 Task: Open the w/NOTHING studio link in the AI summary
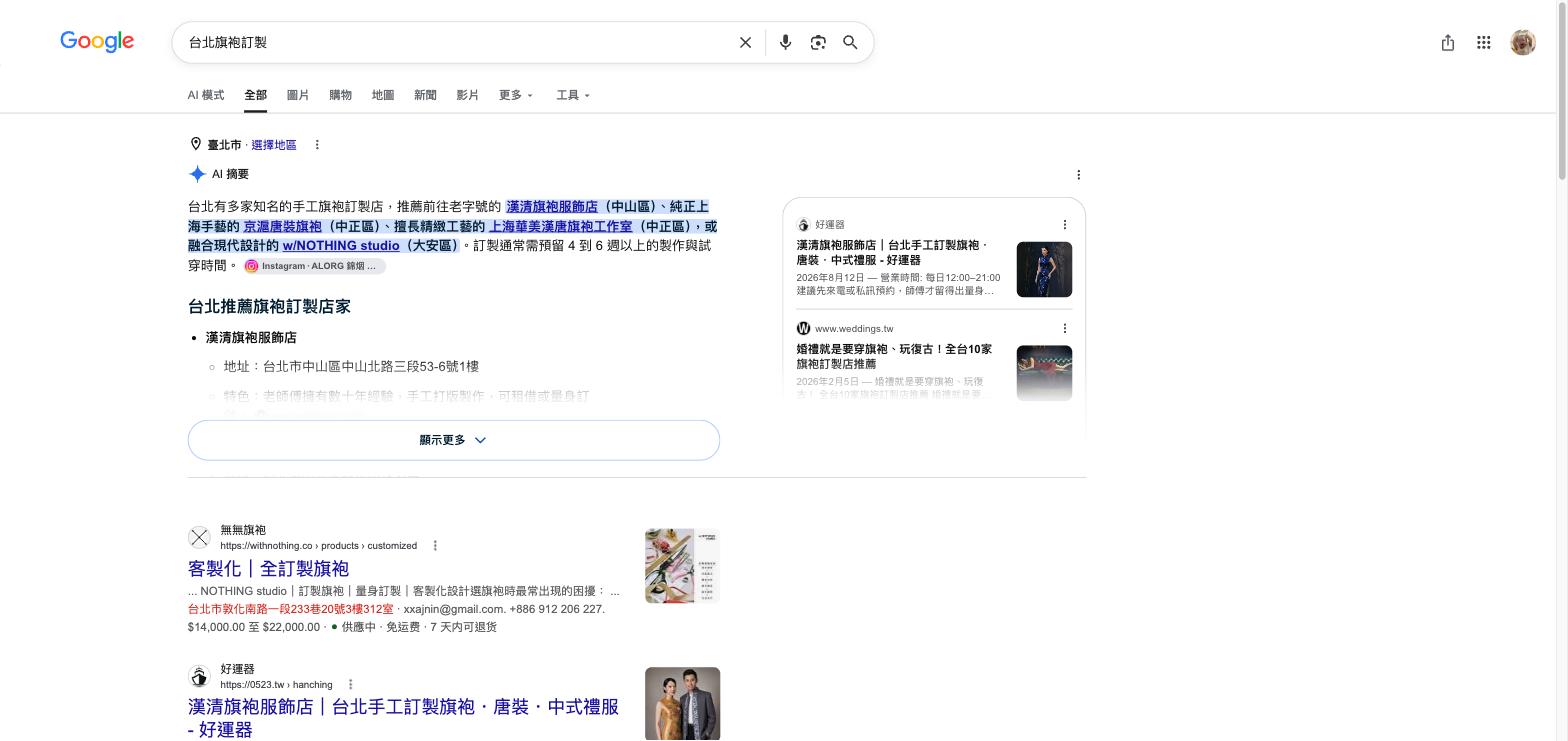pos(341,245)
